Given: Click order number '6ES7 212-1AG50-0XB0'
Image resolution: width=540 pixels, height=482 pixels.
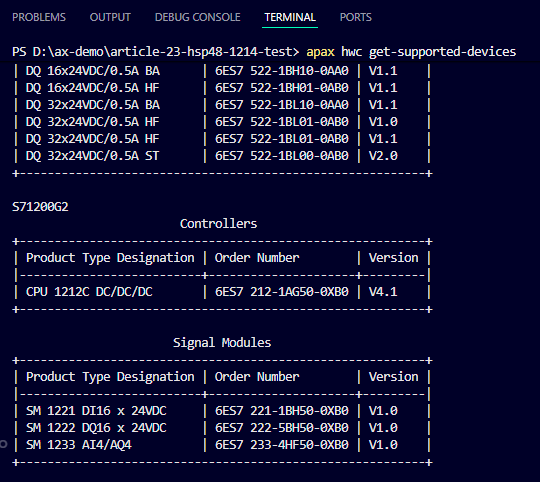Looking at the screenshot, I should 282,292.
